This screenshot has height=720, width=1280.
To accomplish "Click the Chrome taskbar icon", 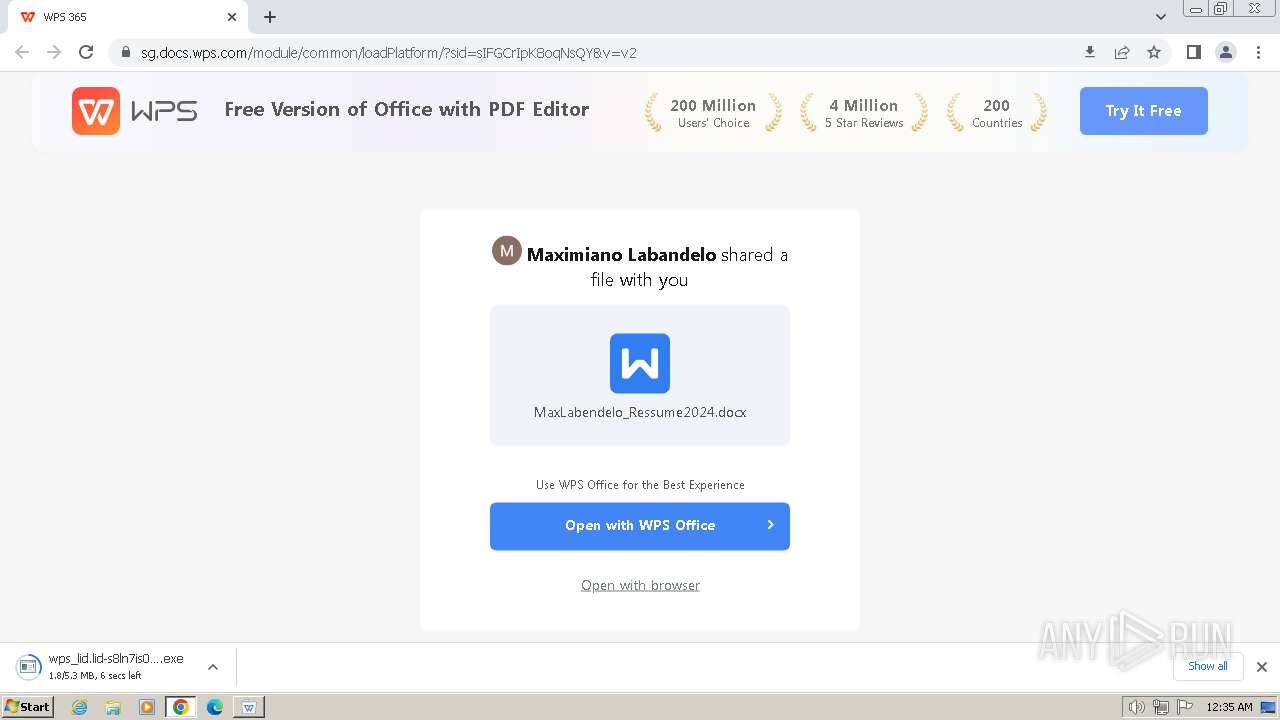I will coord(181,707).
